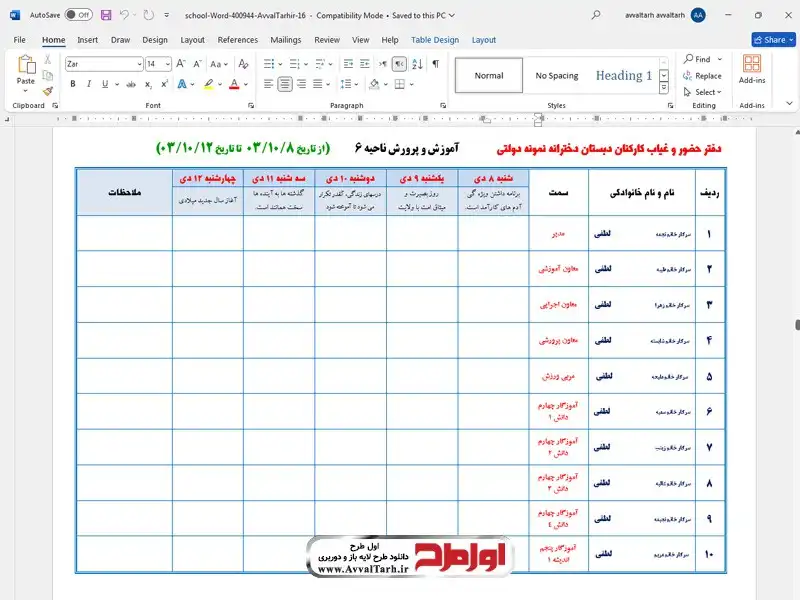Open the search magnifier in title bar

(x=595, y=15)
